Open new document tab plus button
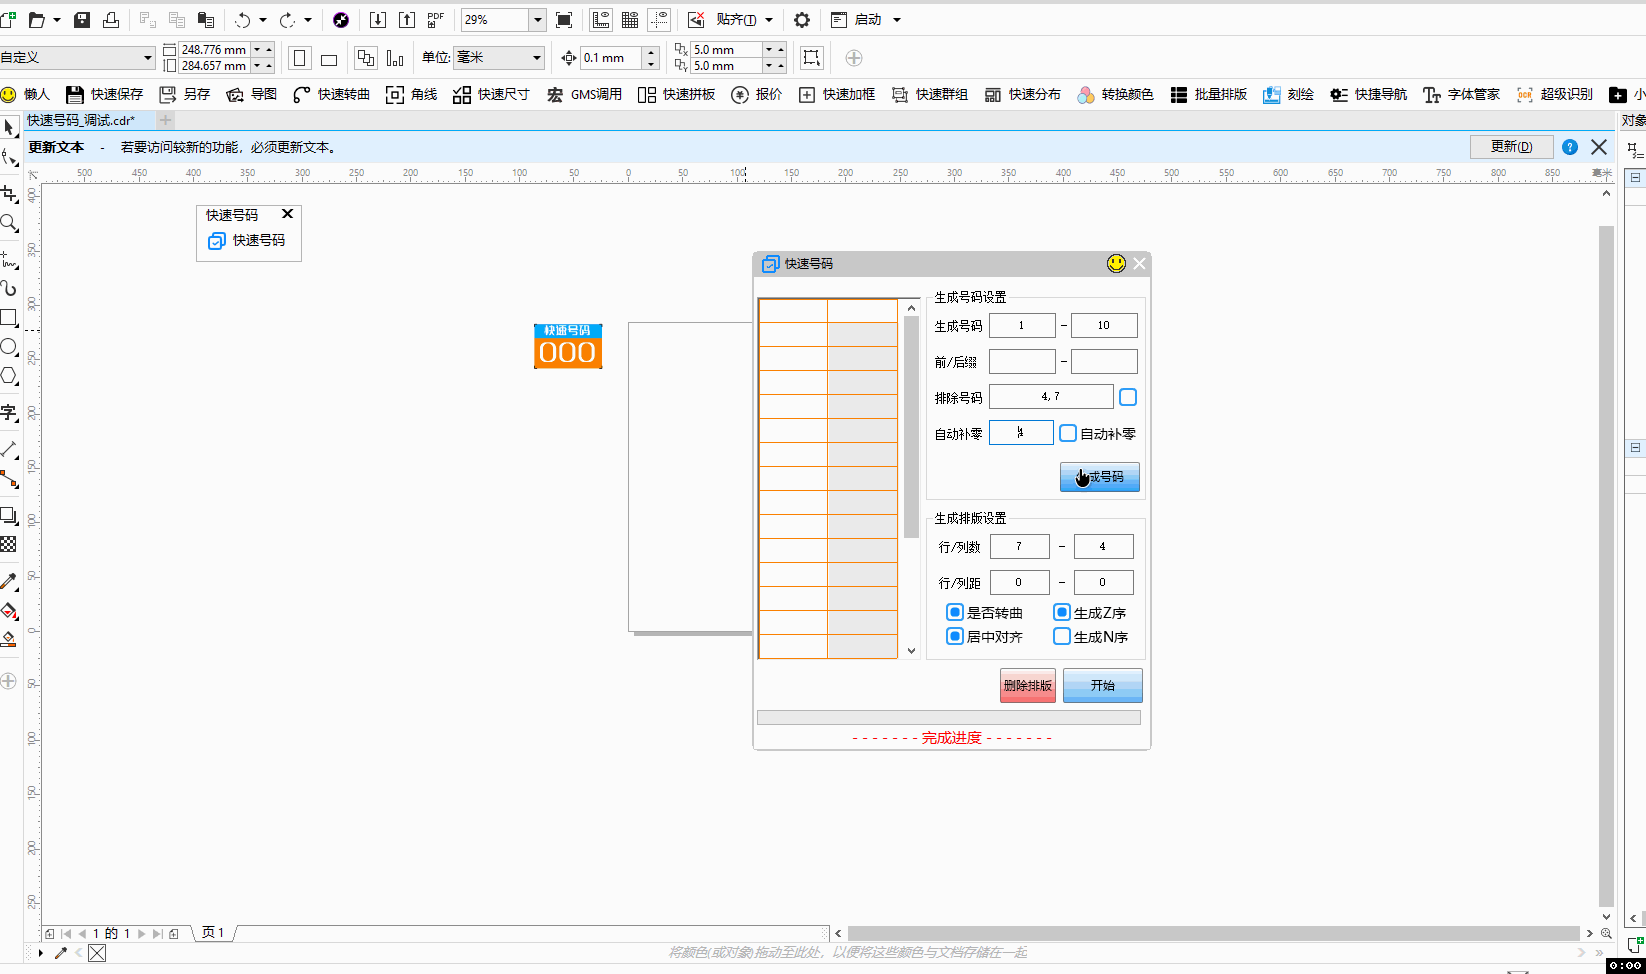This screenshot has width=1646, height=974. [x=166, y=120]
